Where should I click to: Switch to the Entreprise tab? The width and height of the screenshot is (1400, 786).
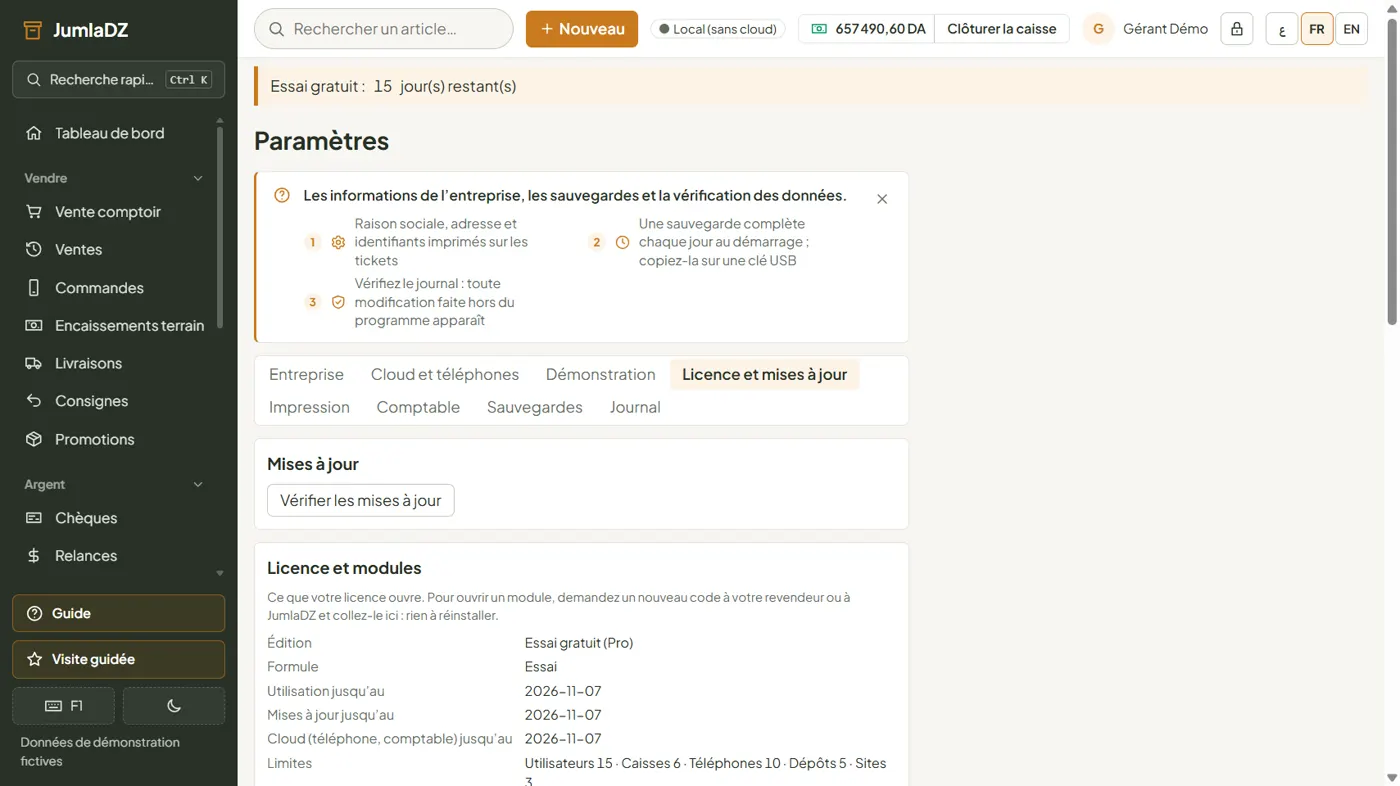pyautogui.click(x=306, y=375)
